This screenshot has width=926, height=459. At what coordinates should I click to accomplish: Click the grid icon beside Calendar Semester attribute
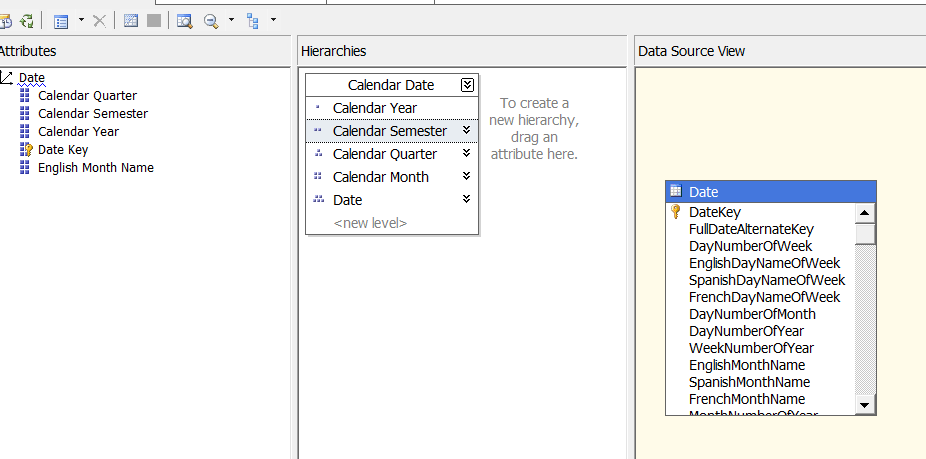24,113
